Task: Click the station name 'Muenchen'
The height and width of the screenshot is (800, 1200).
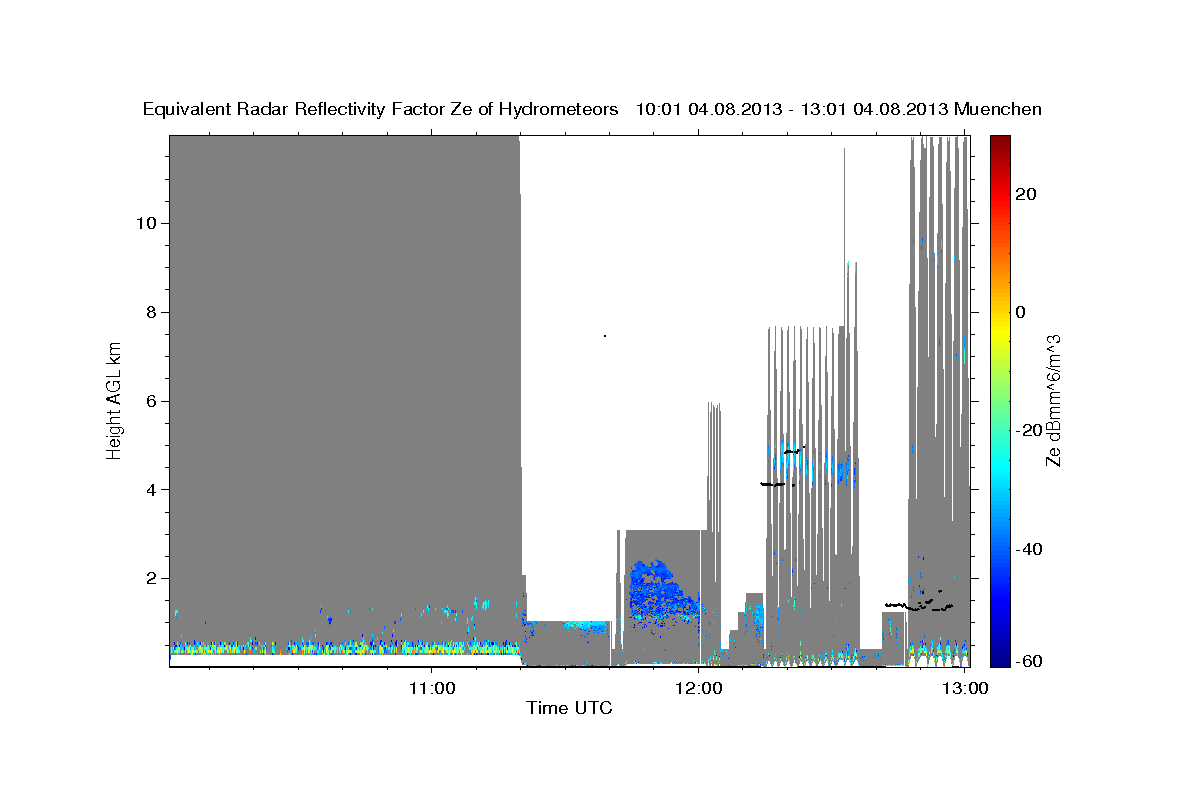Action: point(999,109)
